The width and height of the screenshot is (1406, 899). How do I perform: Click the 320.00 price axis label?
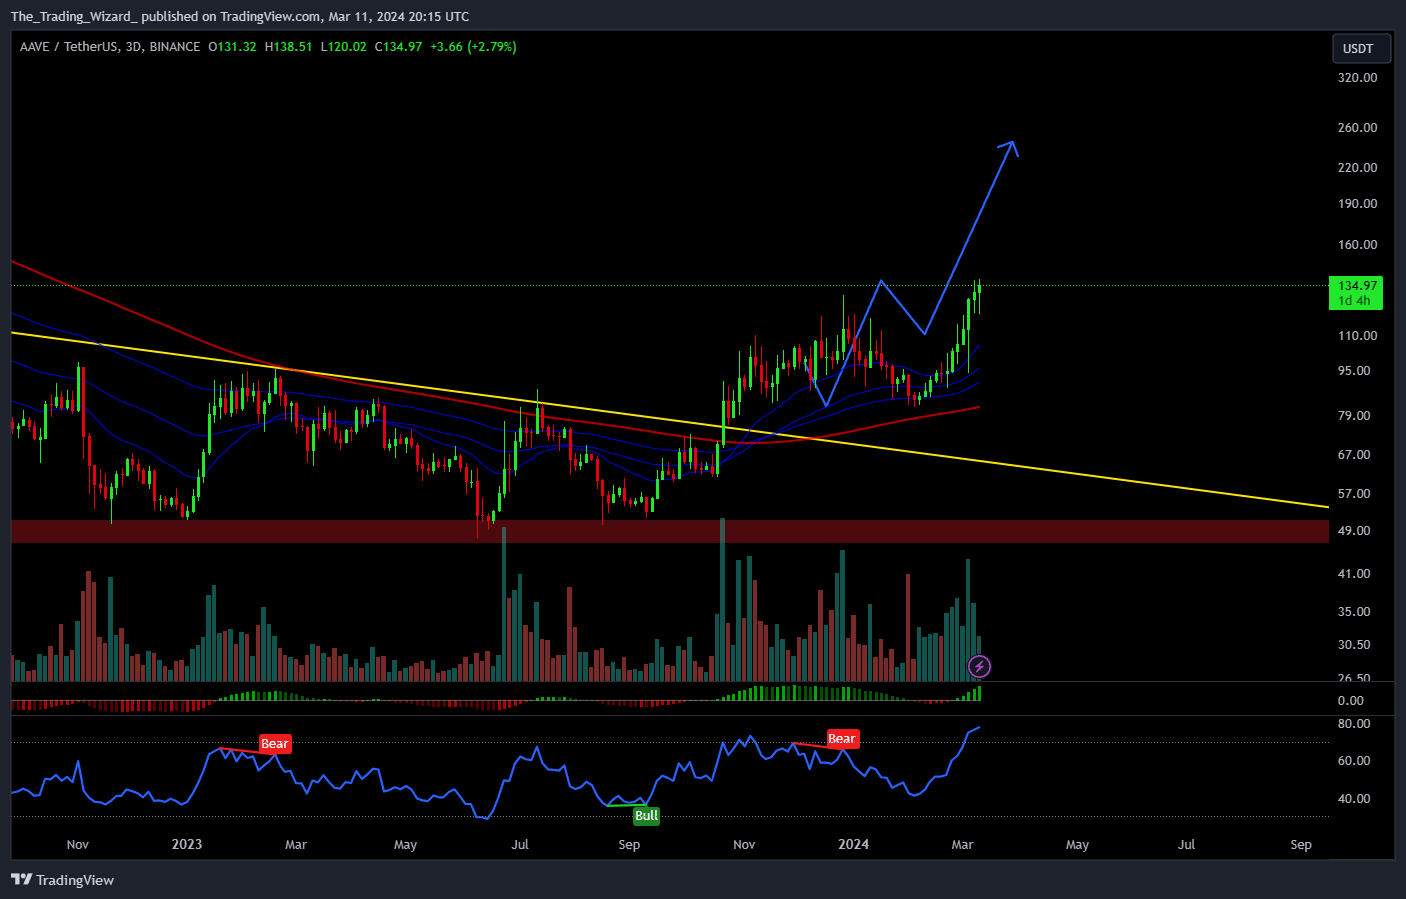1357,78
